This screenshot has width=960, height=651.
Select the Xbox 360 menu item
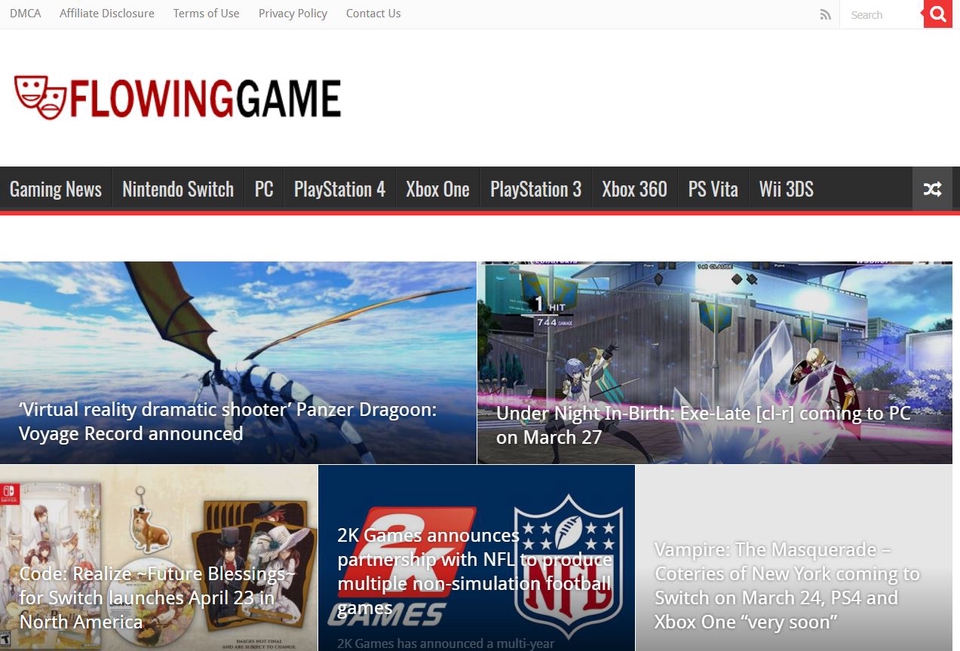click(x=634, y=189)
